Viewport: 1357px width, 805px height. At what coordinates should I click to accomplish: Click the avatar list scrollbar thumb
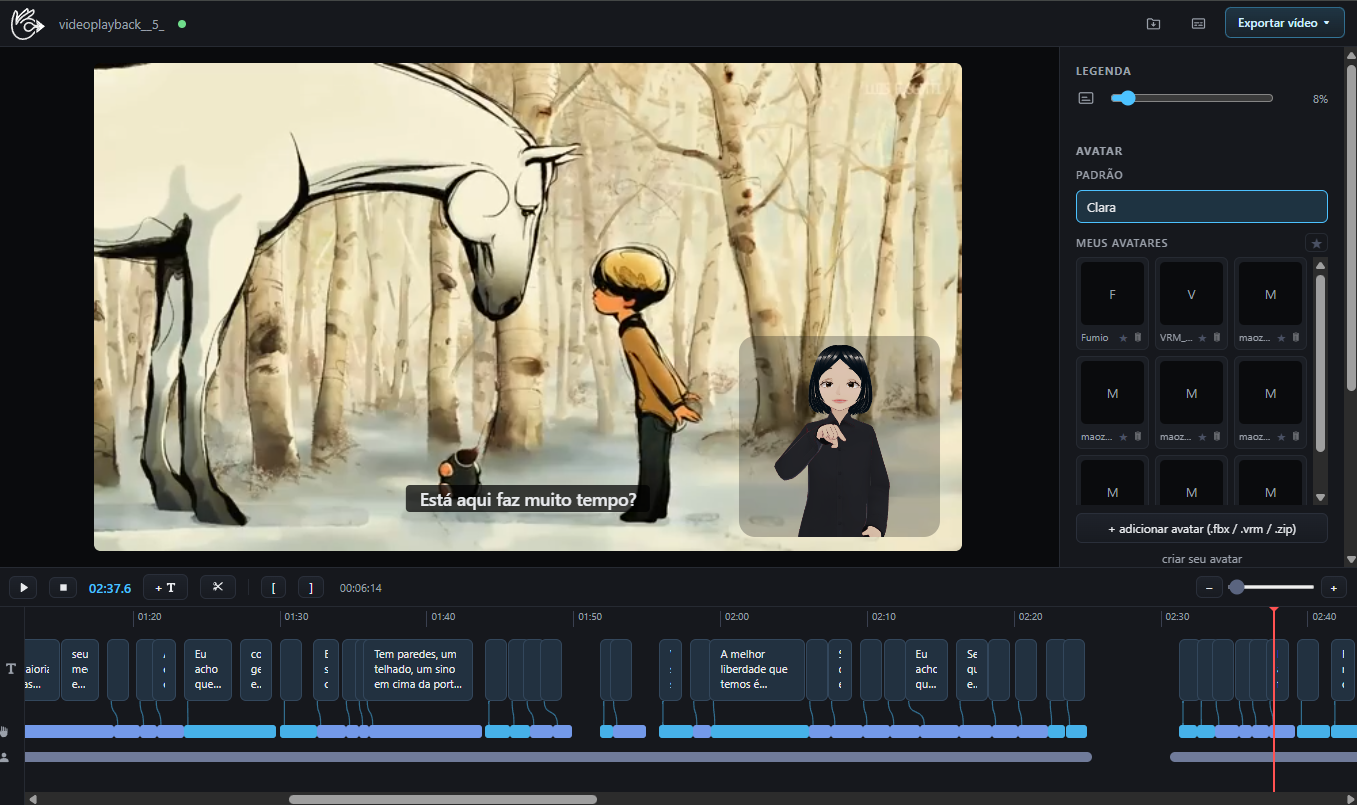click(1320, 363)
